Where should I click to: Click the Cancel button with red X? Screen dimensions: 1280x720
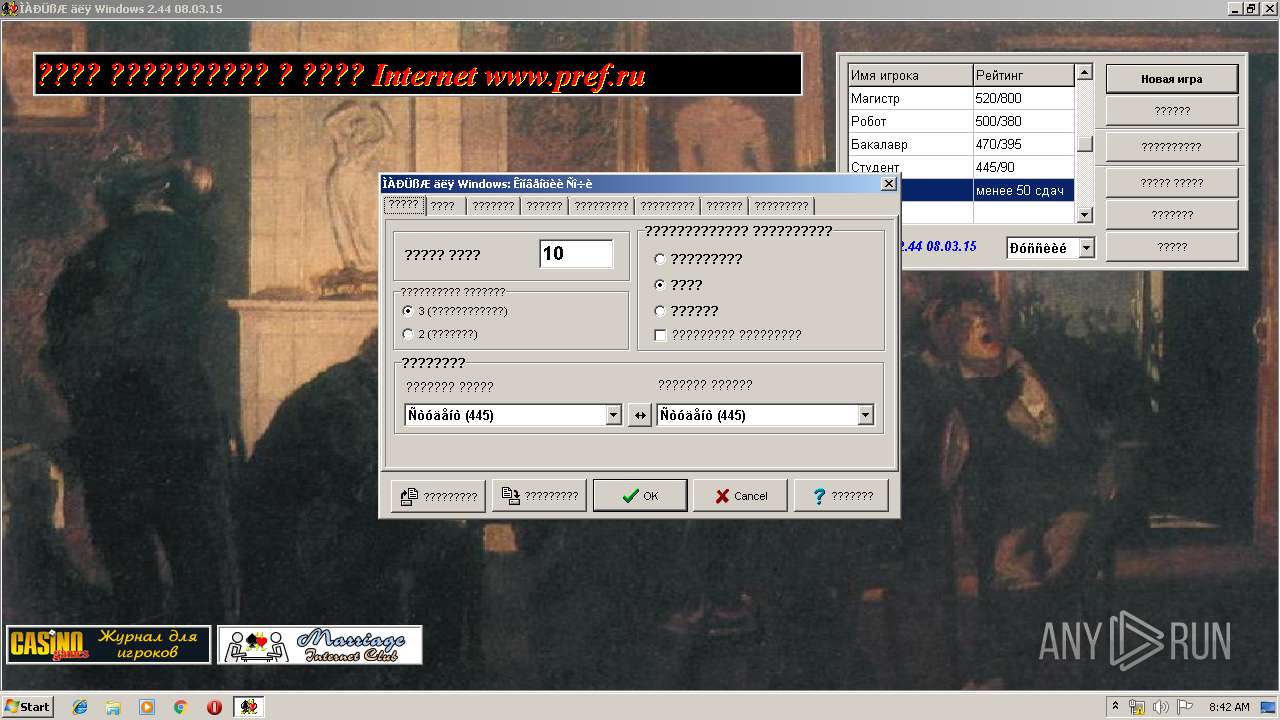pyautogui.click(x=740, y=496)
